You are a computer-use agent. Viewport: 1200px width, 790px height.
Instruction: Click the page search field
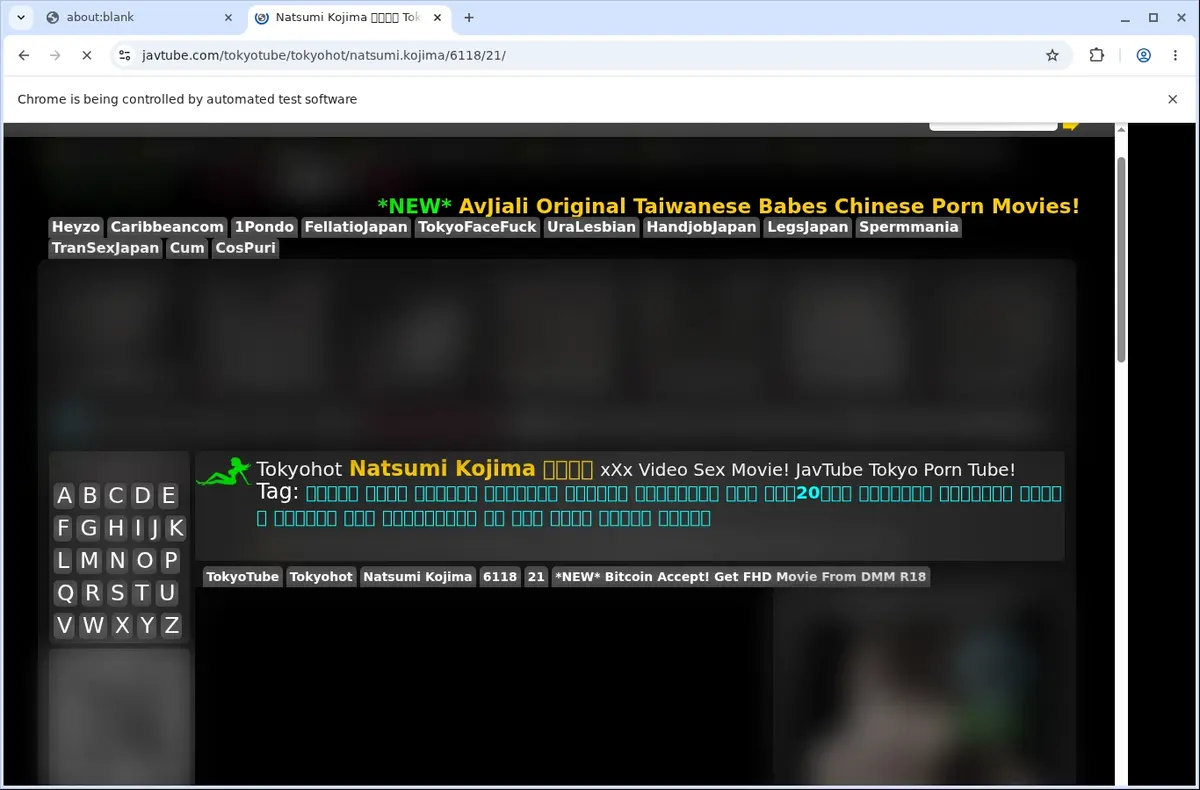click(x=993, y=125)
